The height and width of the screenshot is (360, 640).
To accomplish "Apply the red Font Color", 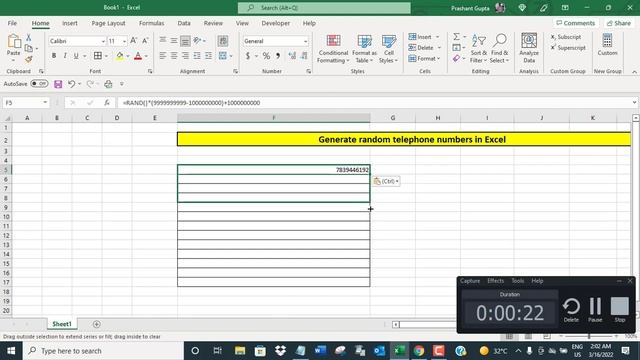I will pyautogui.click(x=138, y=56).
